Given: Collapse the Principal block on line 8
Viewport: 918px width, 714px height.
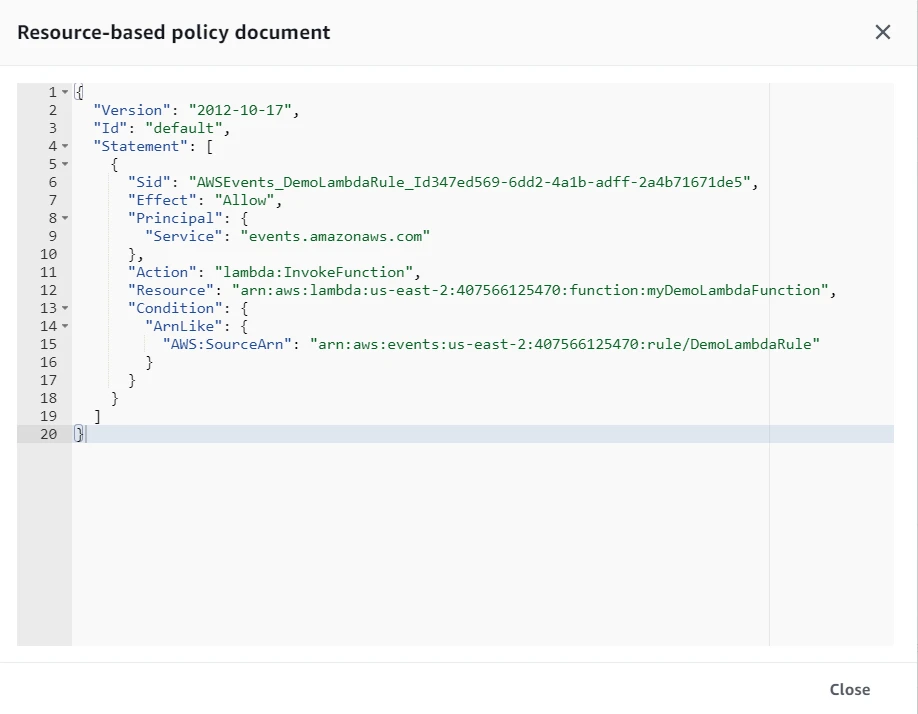Looking at the screenshot, I should pos(65,218).
